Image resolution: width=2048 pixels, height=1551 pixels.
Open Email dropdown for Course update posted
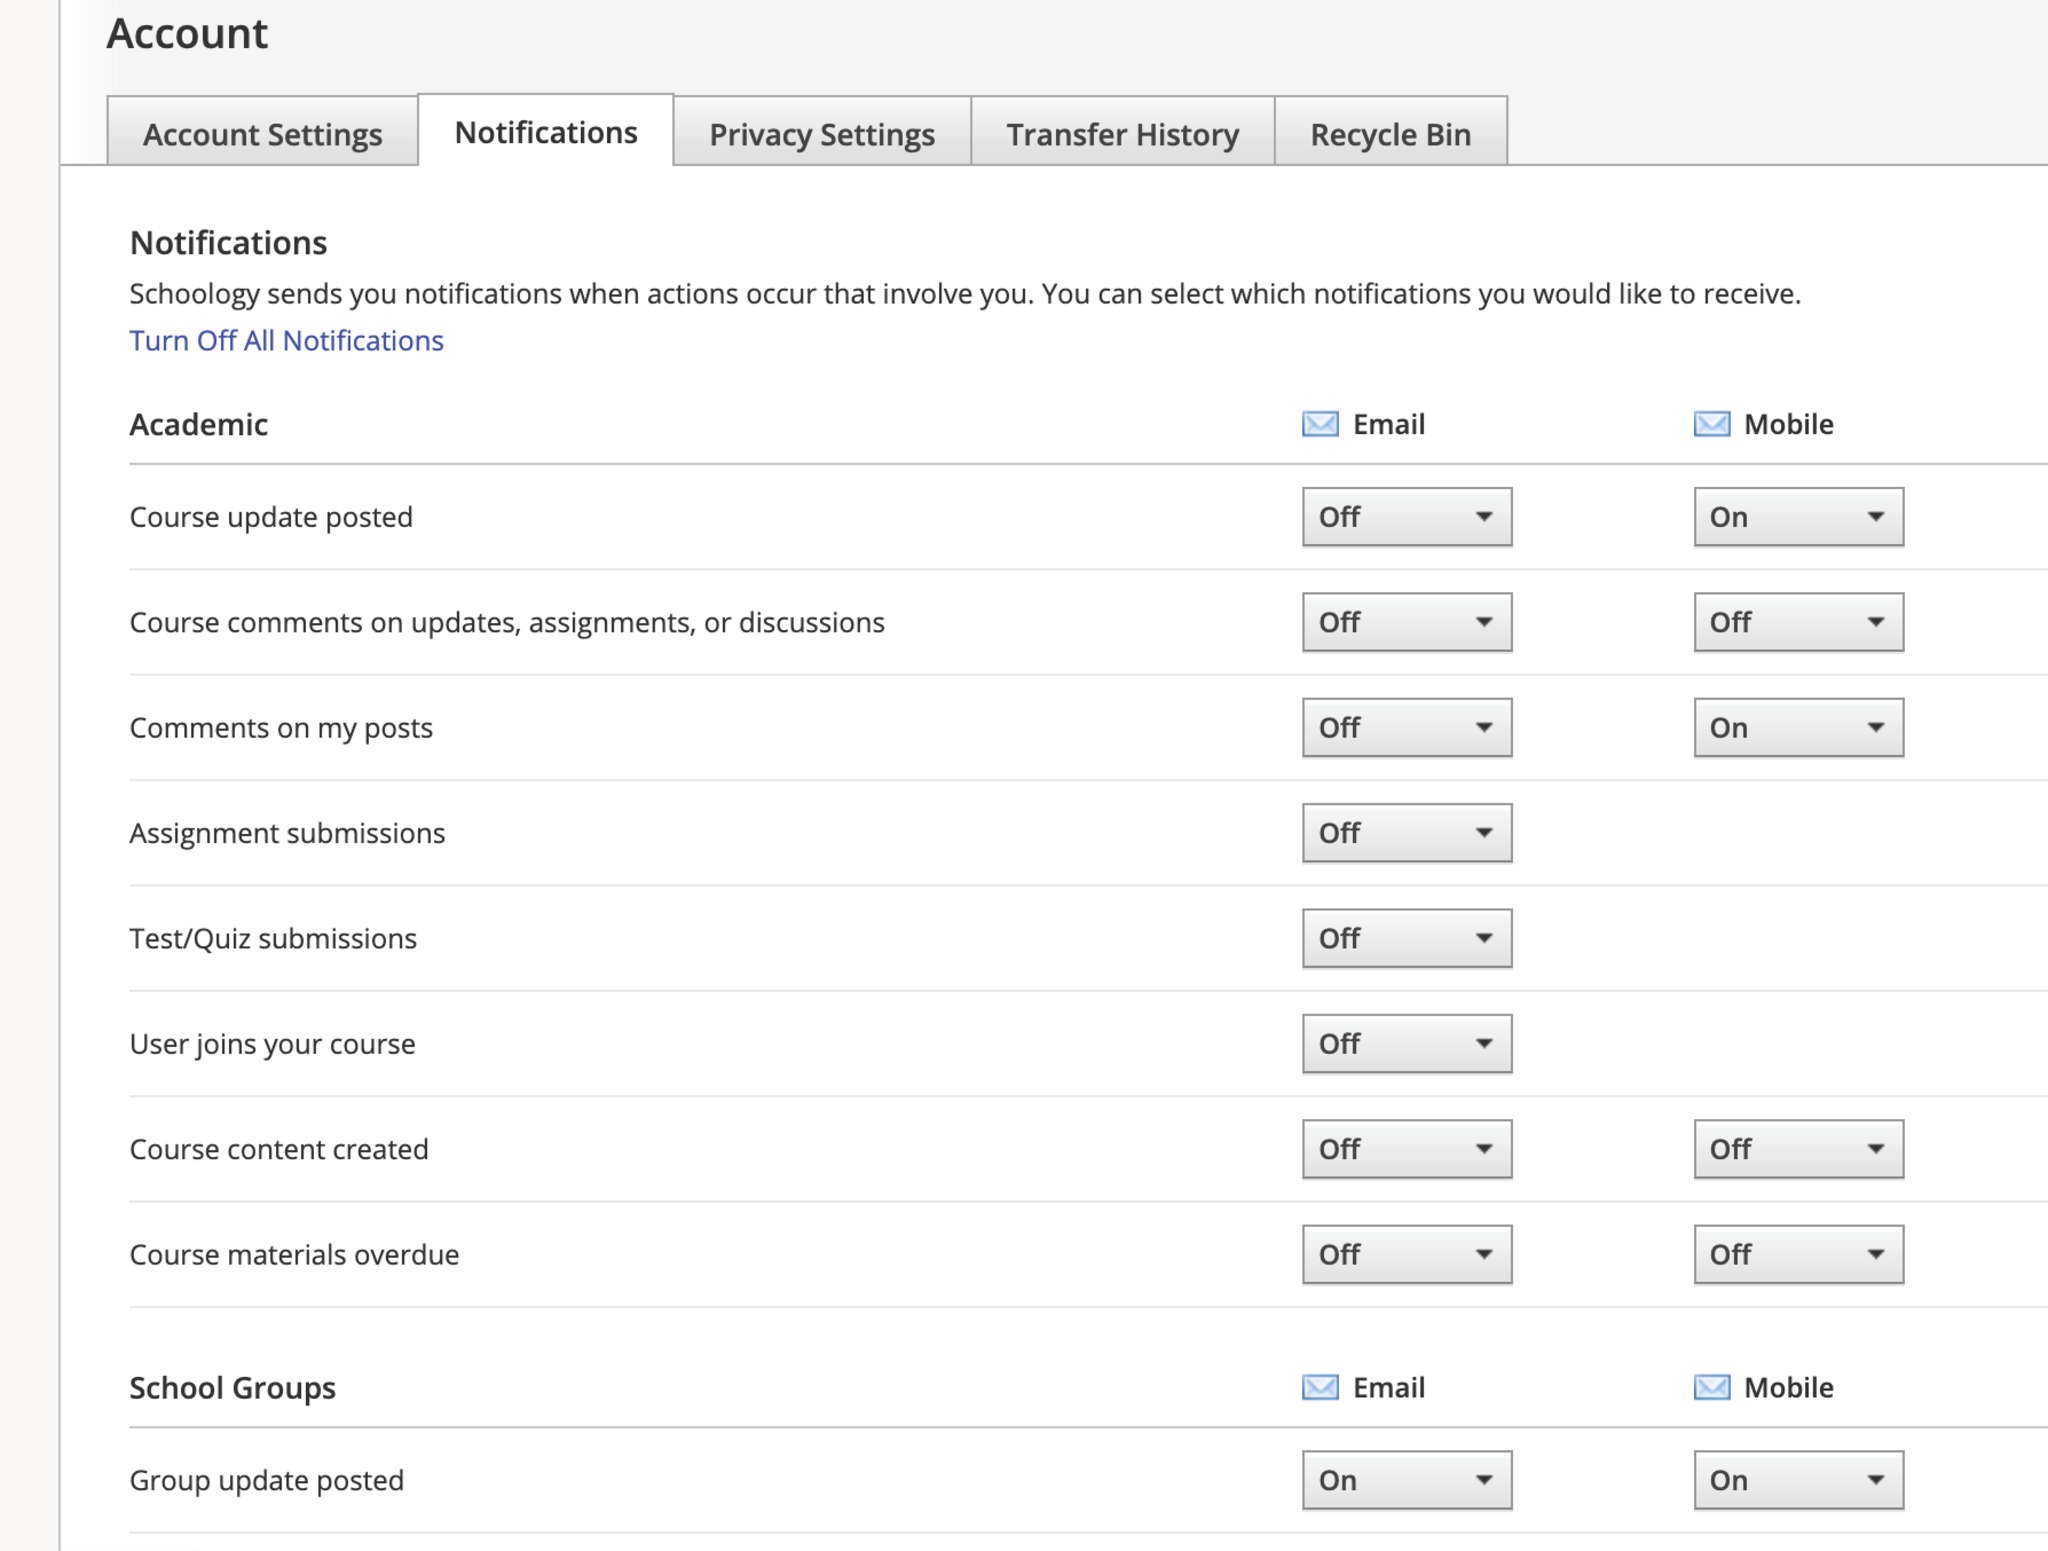click(1406, 517)
